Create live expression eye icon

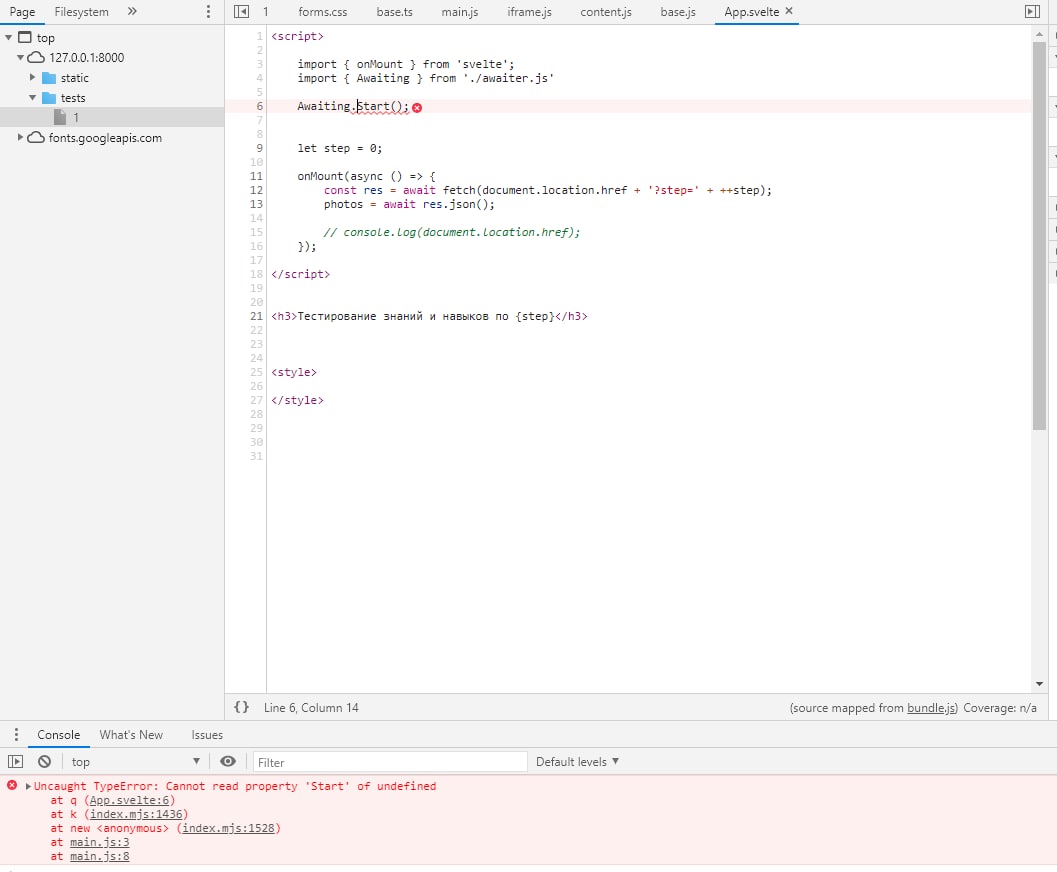228,761
